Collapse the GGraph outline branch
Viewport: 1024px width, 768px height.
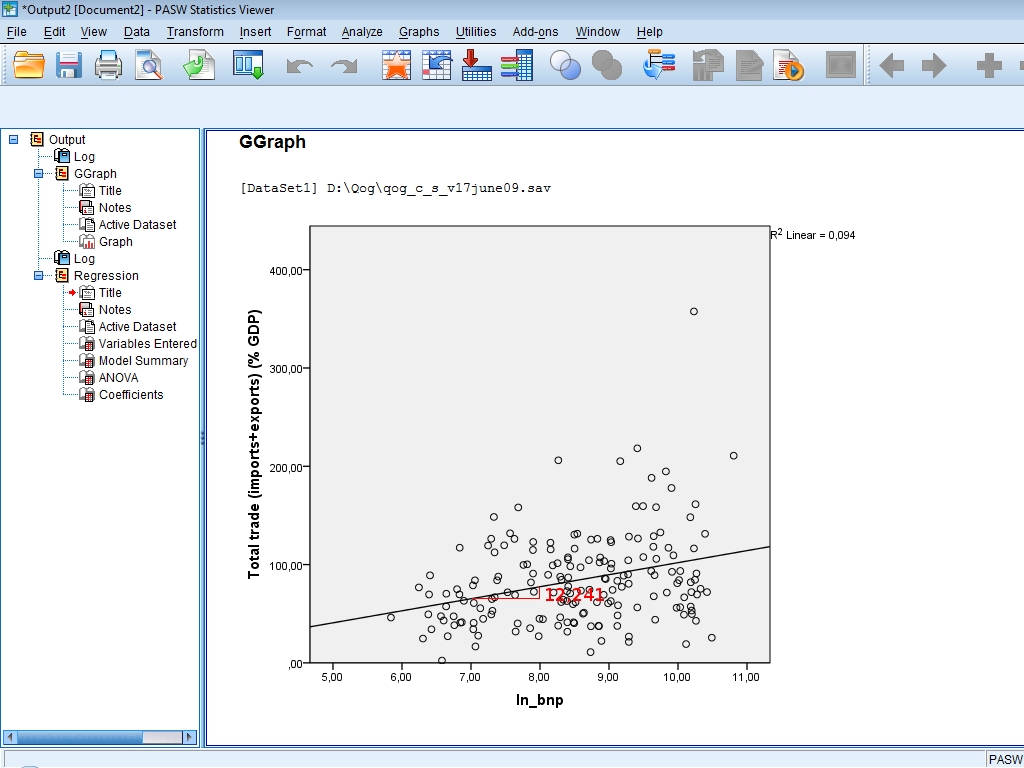pyautogui.click(x=39, y=174)
